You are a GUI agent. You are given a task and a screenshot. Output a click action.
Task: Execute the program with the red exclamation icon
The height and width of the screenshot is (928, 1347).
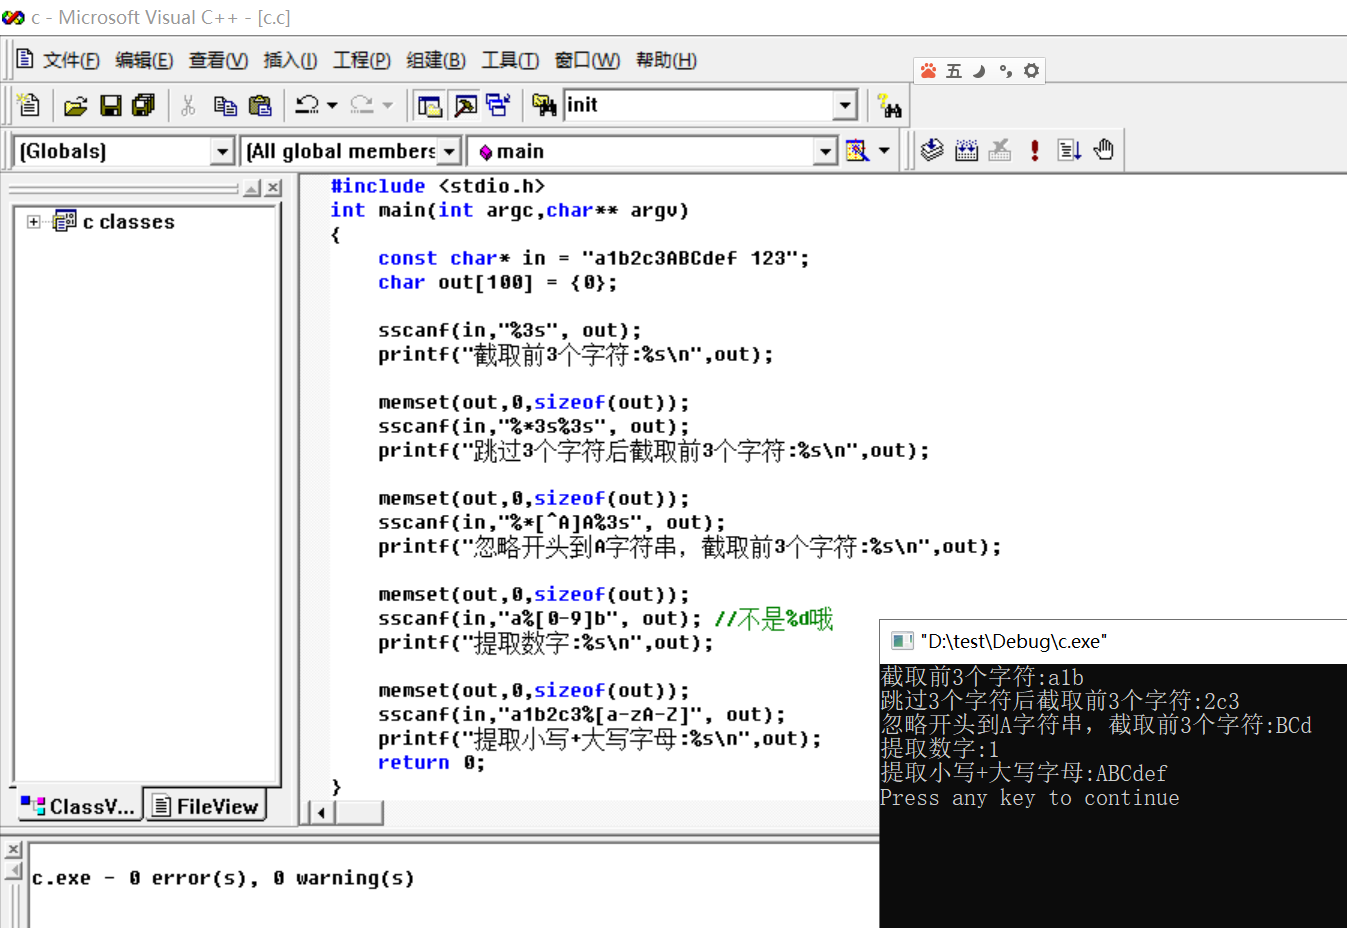coord(1034,150)
